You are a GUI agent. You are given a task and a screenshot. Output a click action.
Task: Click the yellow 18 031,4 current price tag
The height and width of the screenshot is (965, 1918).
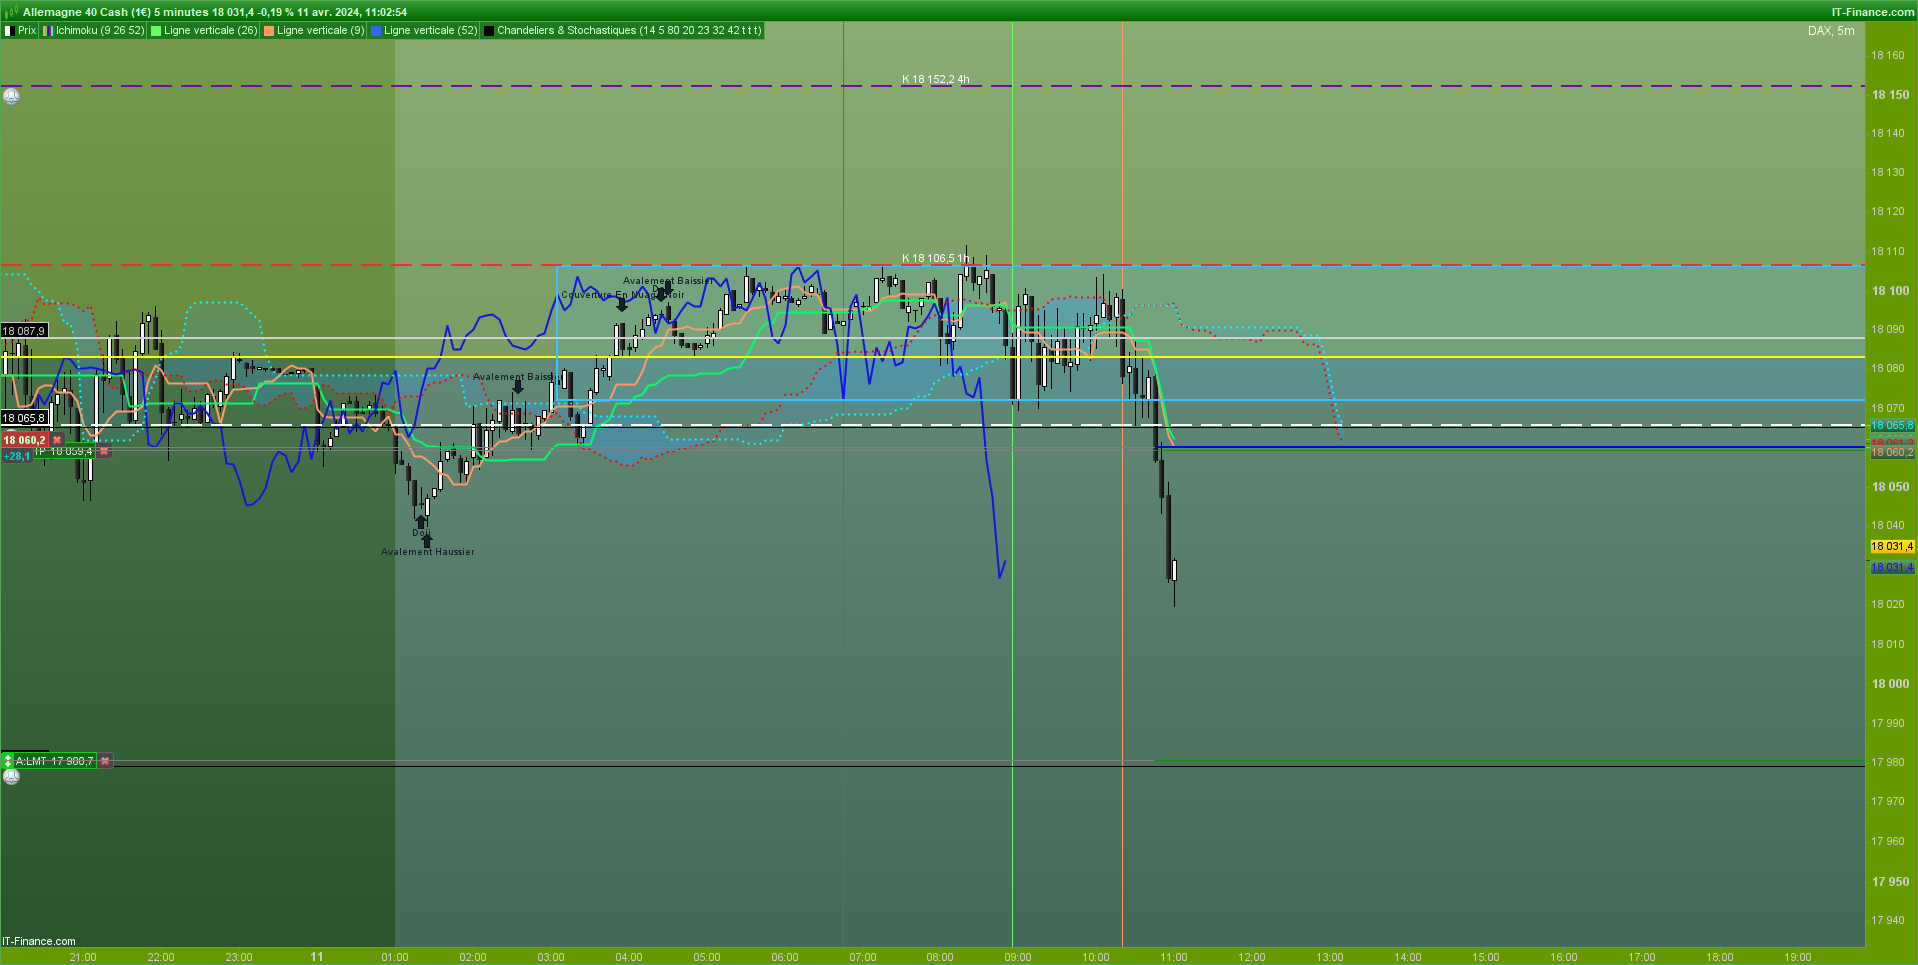pos(1892,546)
